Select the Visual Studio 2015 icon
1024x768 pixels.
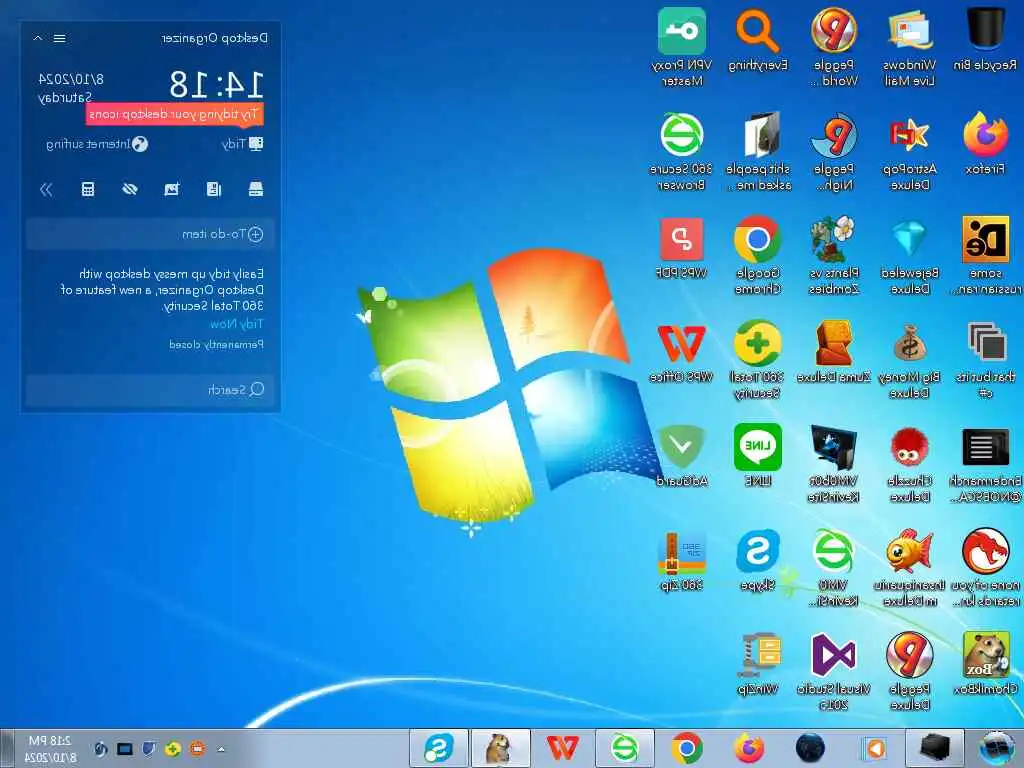pyautogui.click(x=834, y=671)
